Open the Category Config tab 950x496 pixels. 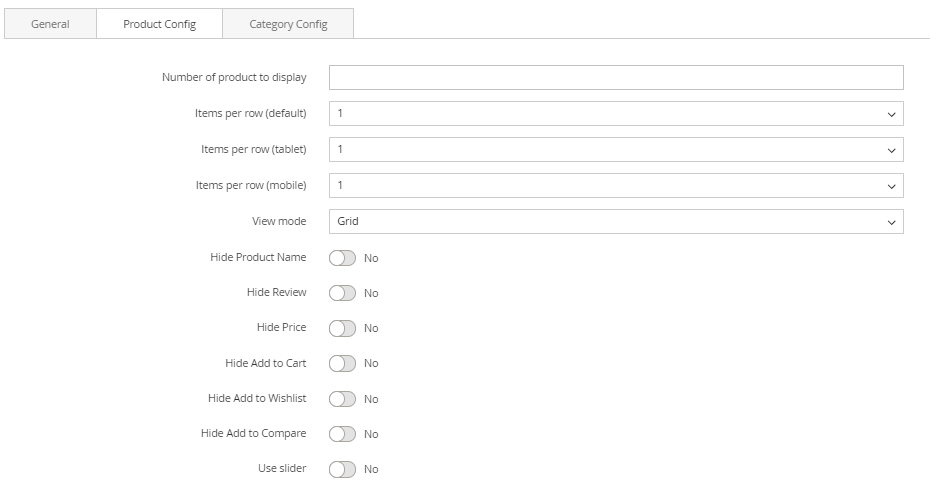[x=288, y=24]
